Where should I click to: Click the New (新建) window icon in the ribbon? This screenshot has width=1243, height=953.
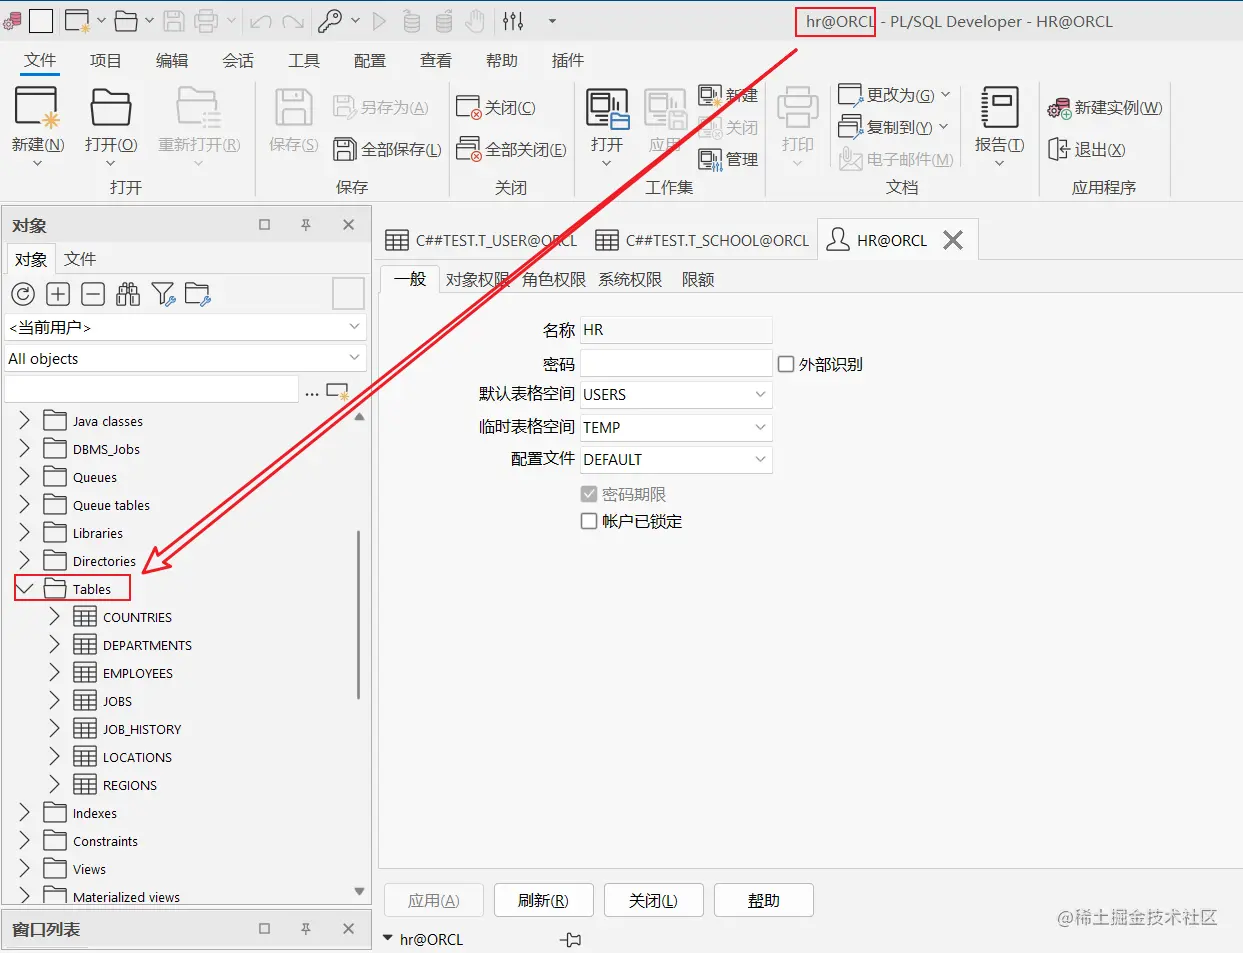(37, 108)
